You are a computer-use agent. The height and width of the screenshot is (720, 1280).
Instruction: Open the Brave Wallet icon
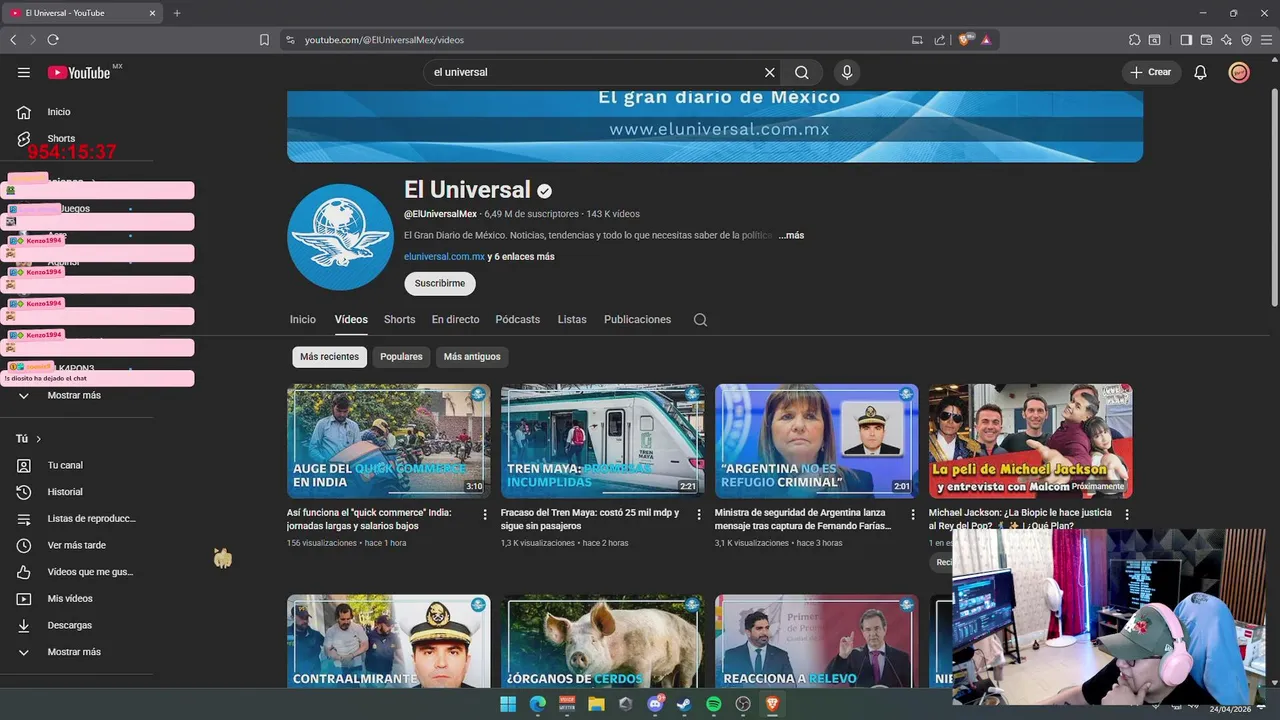[1206, 40]
